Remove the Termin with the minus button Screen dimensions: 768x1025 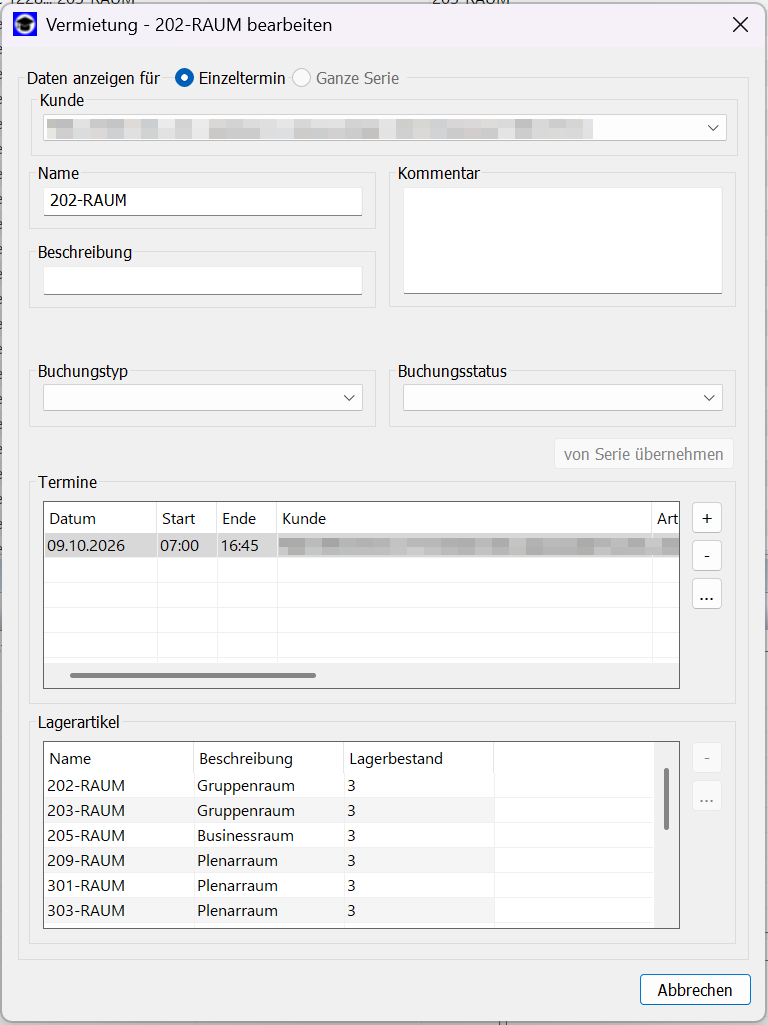pyautogui.click(x=707, y=556)
